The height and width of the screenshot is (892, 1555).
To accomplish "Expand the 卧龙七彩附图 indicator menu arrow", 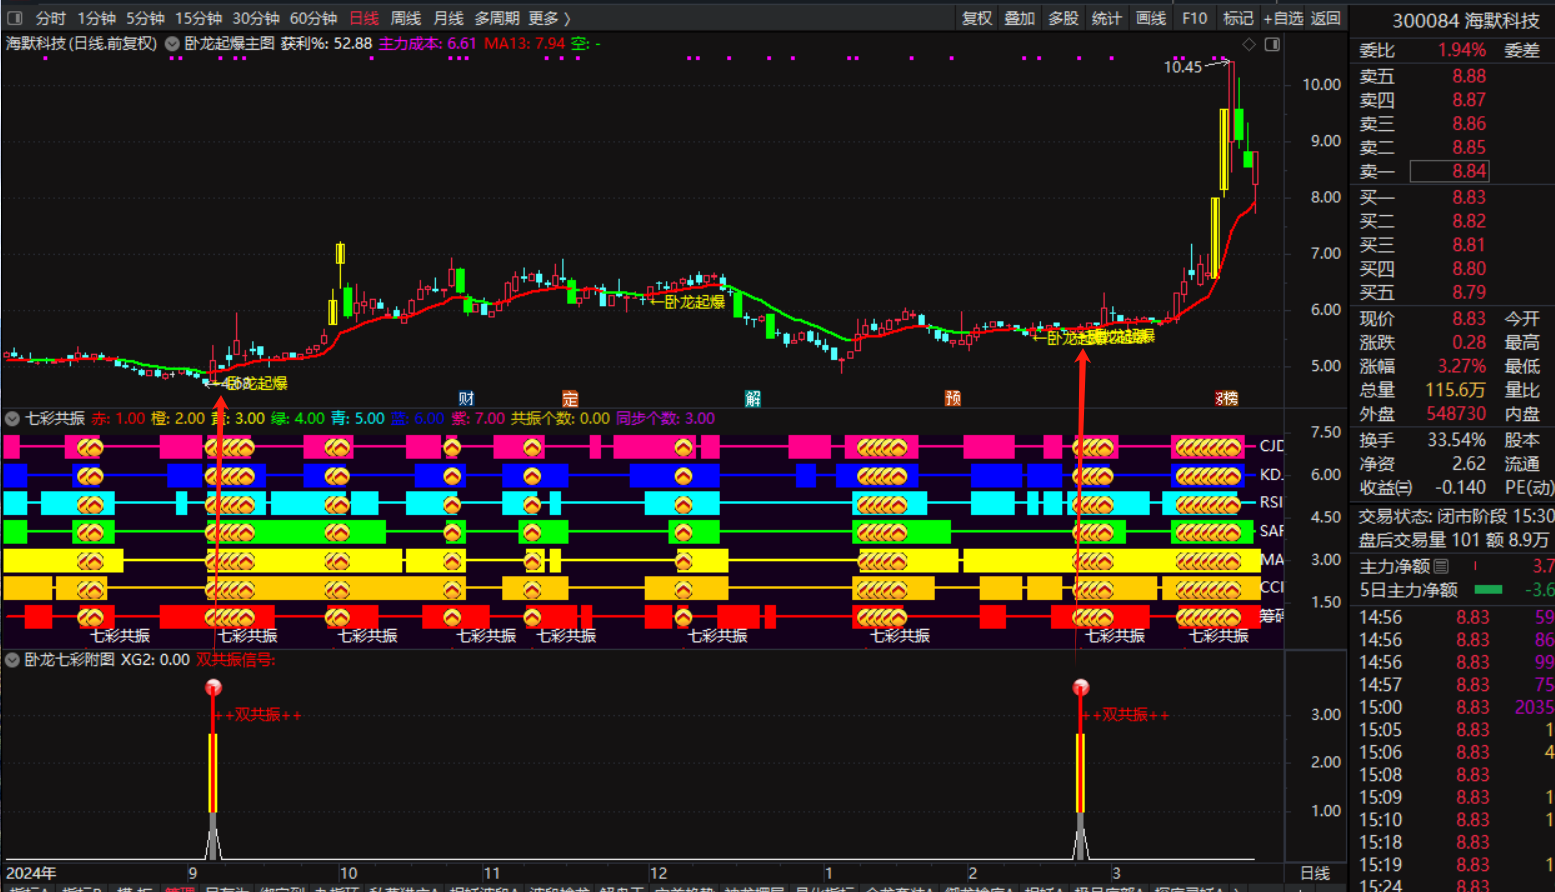I will (13, 660).
